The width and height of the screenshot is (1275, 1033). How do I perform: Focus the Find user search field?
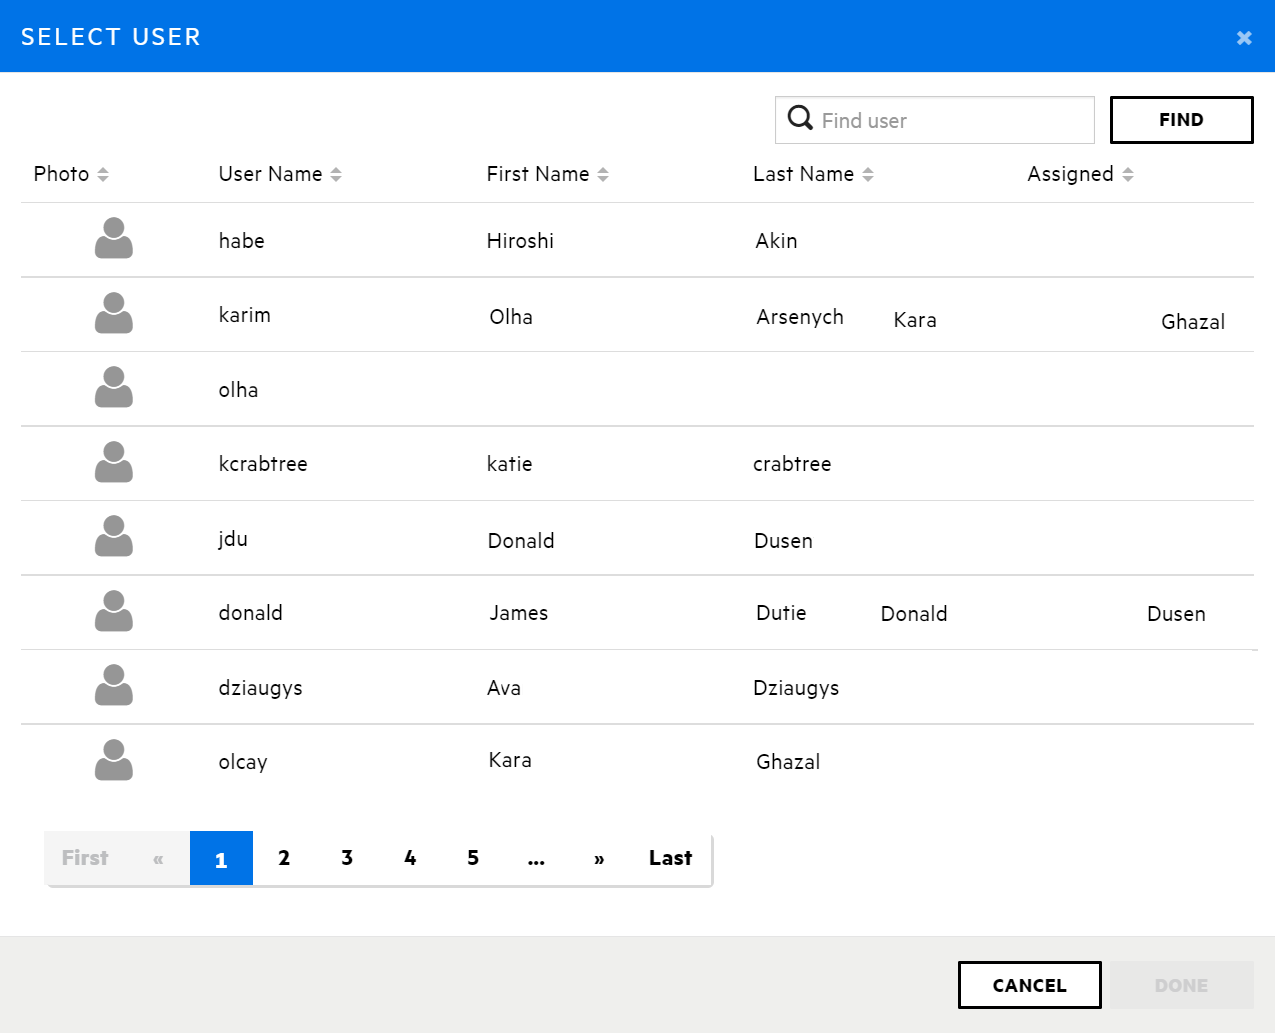tap(950, 121)
